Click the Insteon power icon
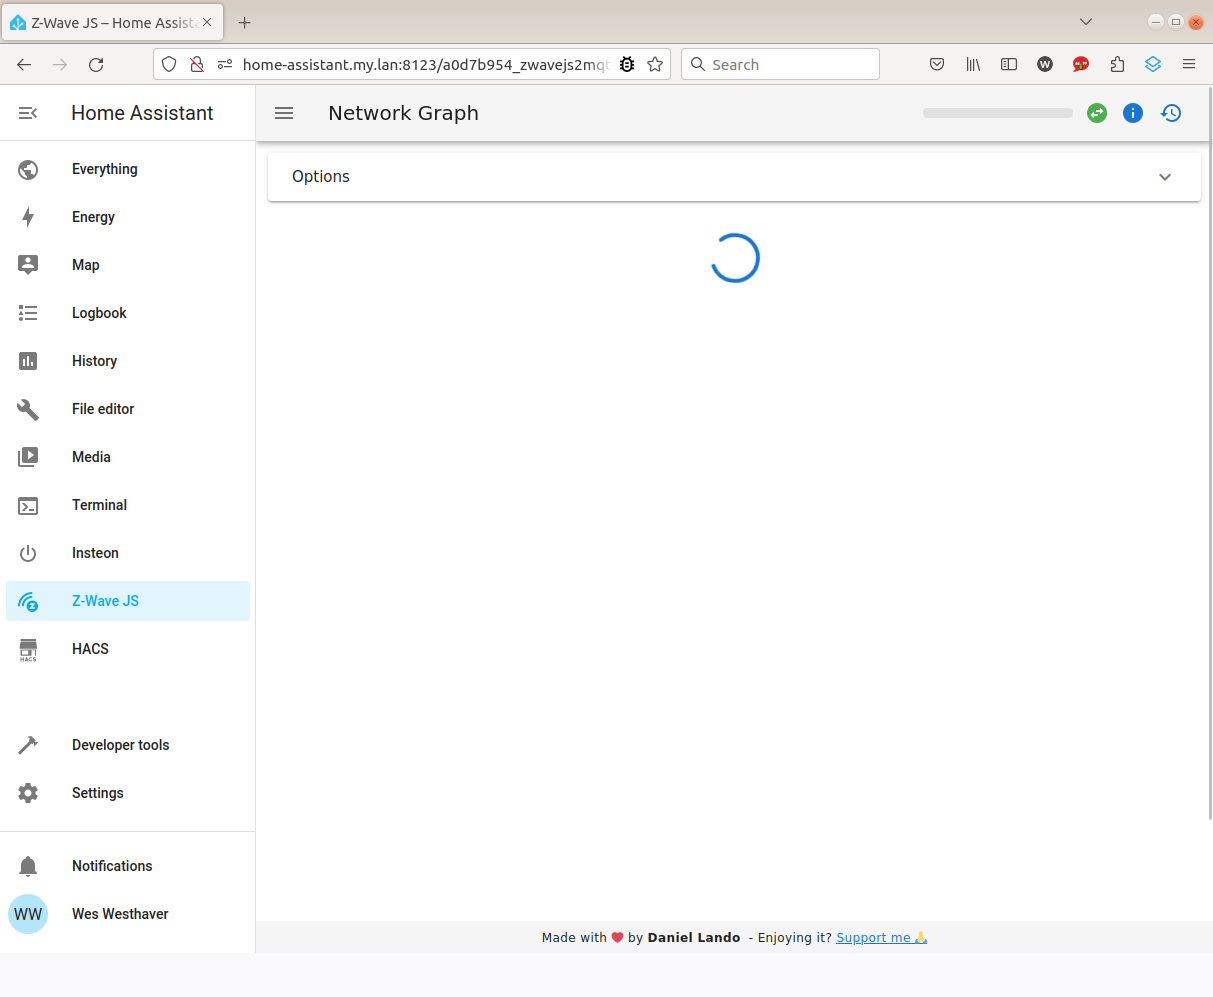 click(x=28, y=553)
